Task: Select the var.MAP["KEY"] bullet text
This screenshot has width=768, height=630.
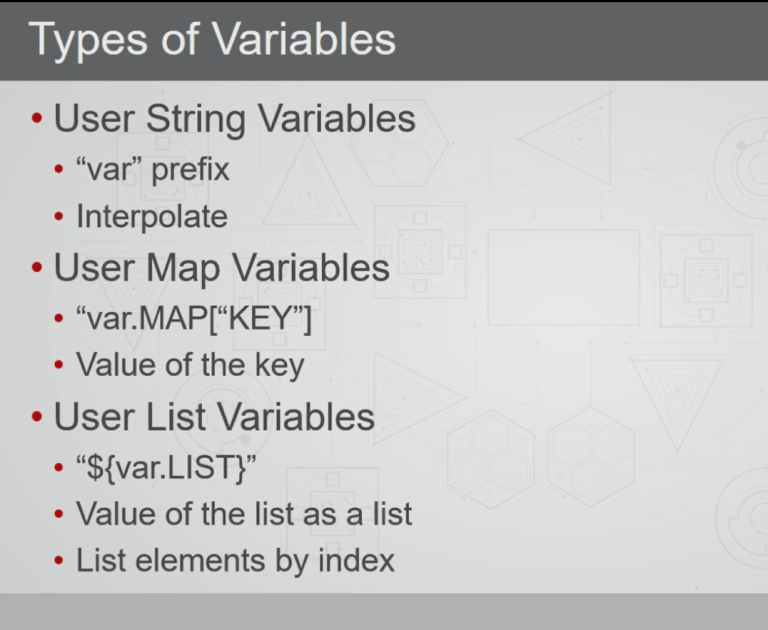Action: (x=200, y=318)
